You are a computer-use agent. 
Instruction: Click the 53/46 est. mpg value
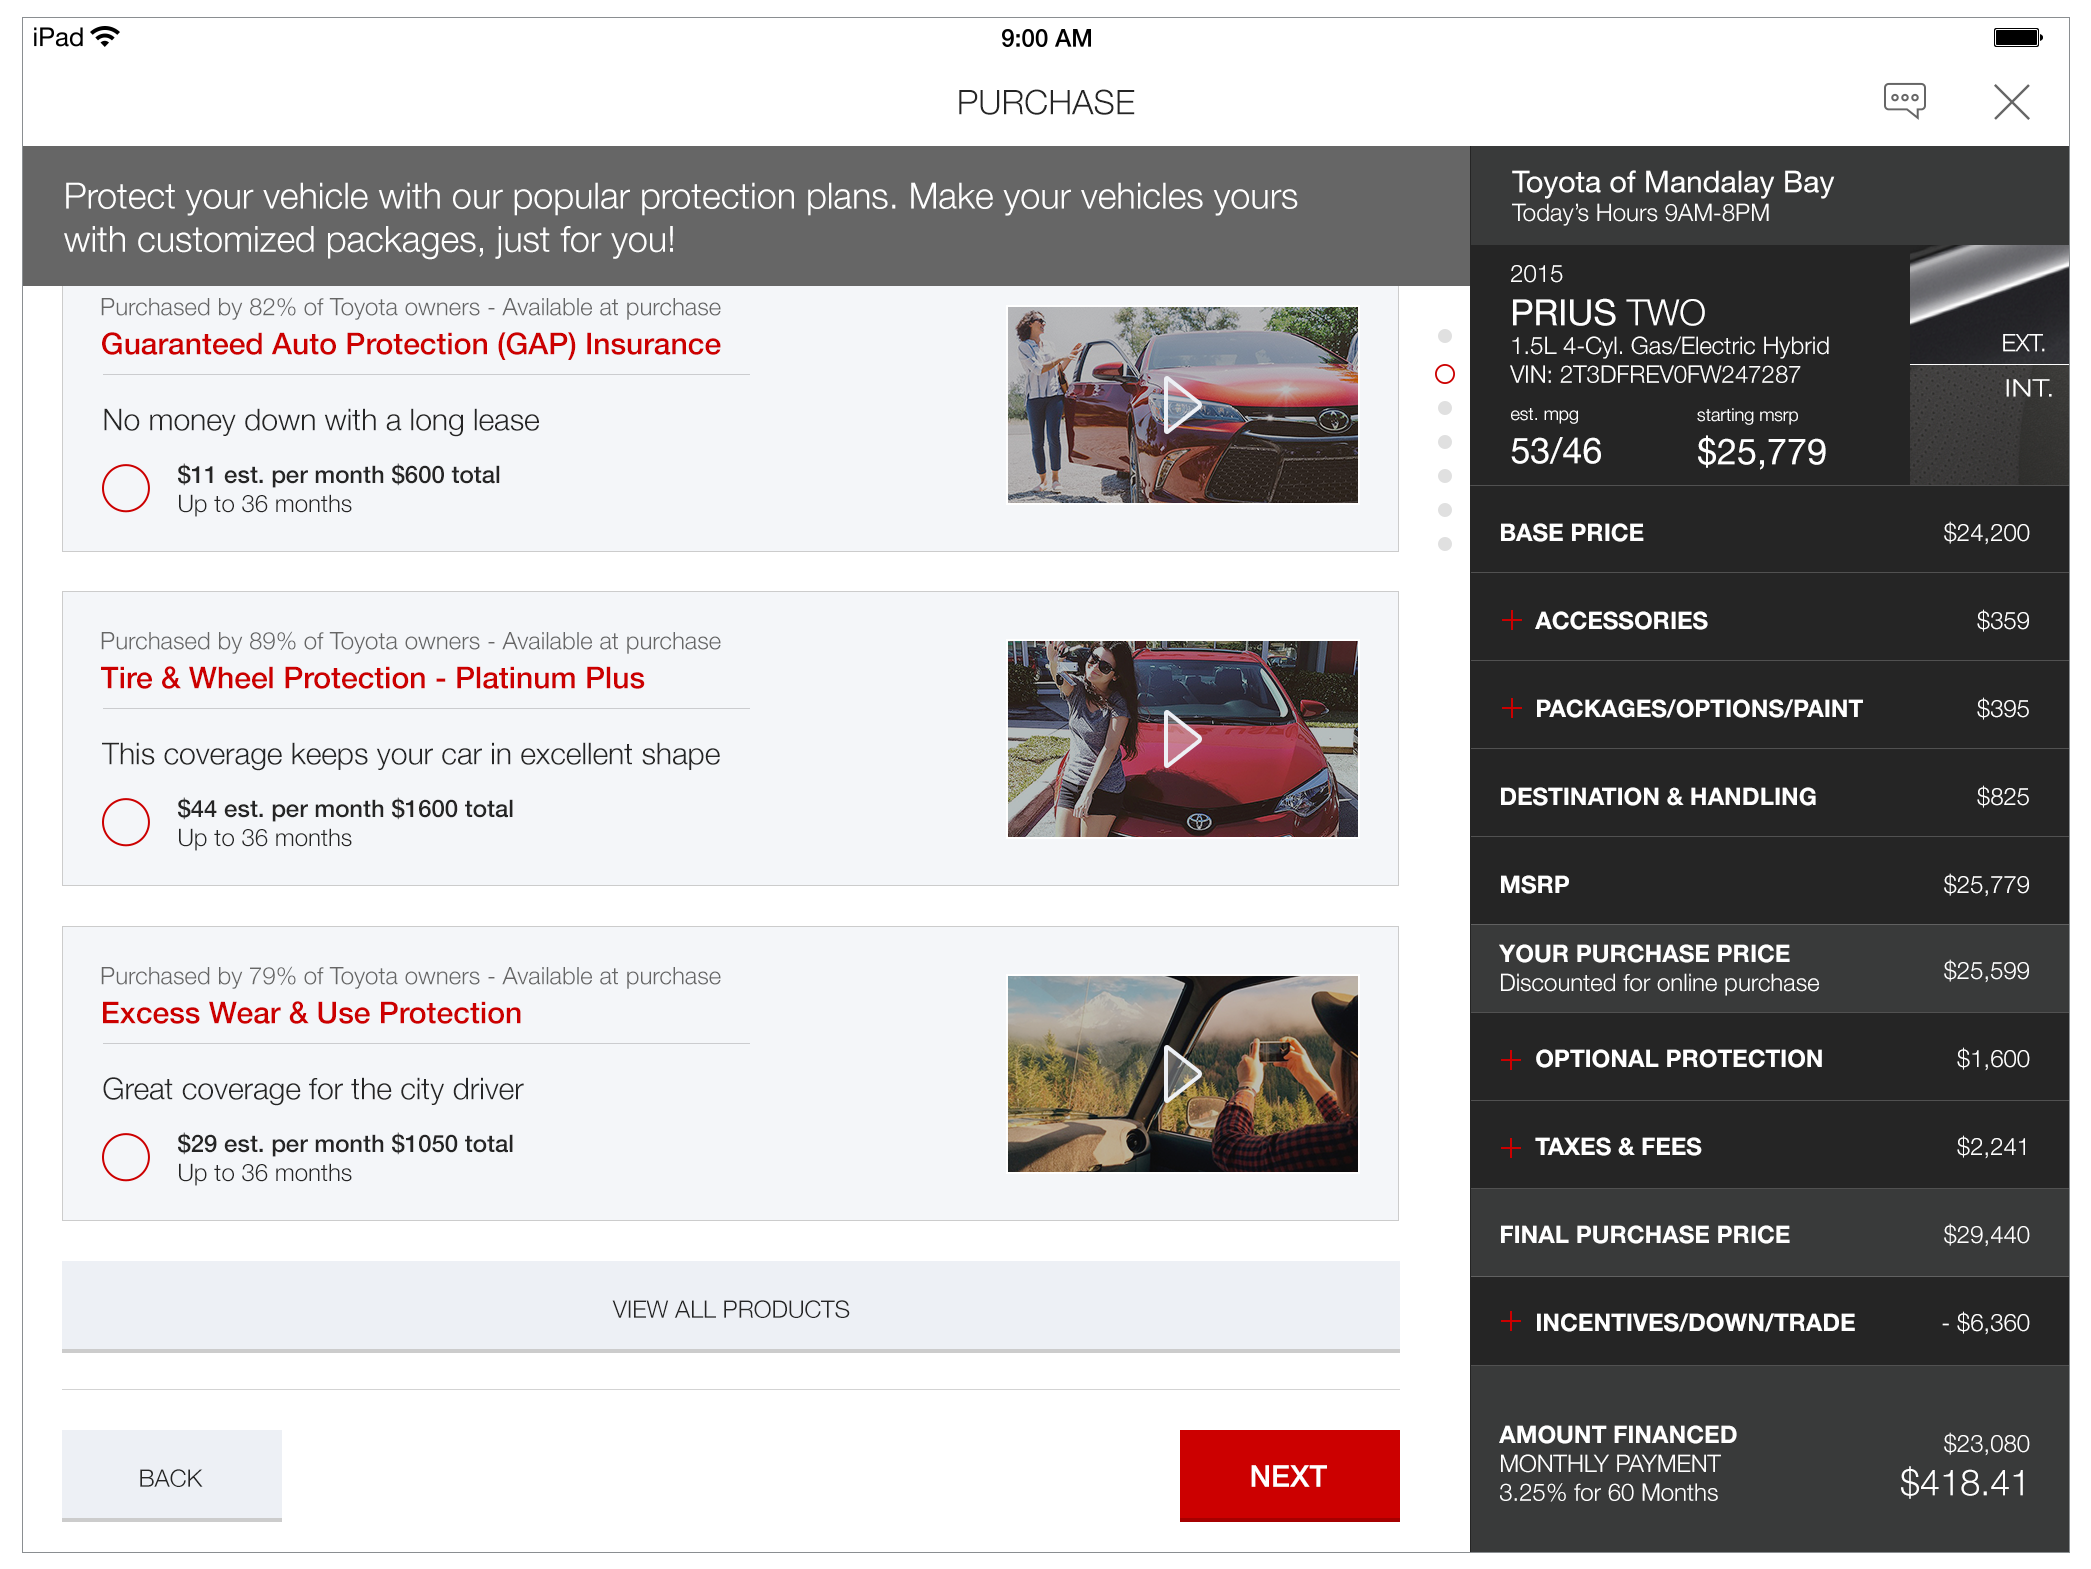coord(1555,451)
